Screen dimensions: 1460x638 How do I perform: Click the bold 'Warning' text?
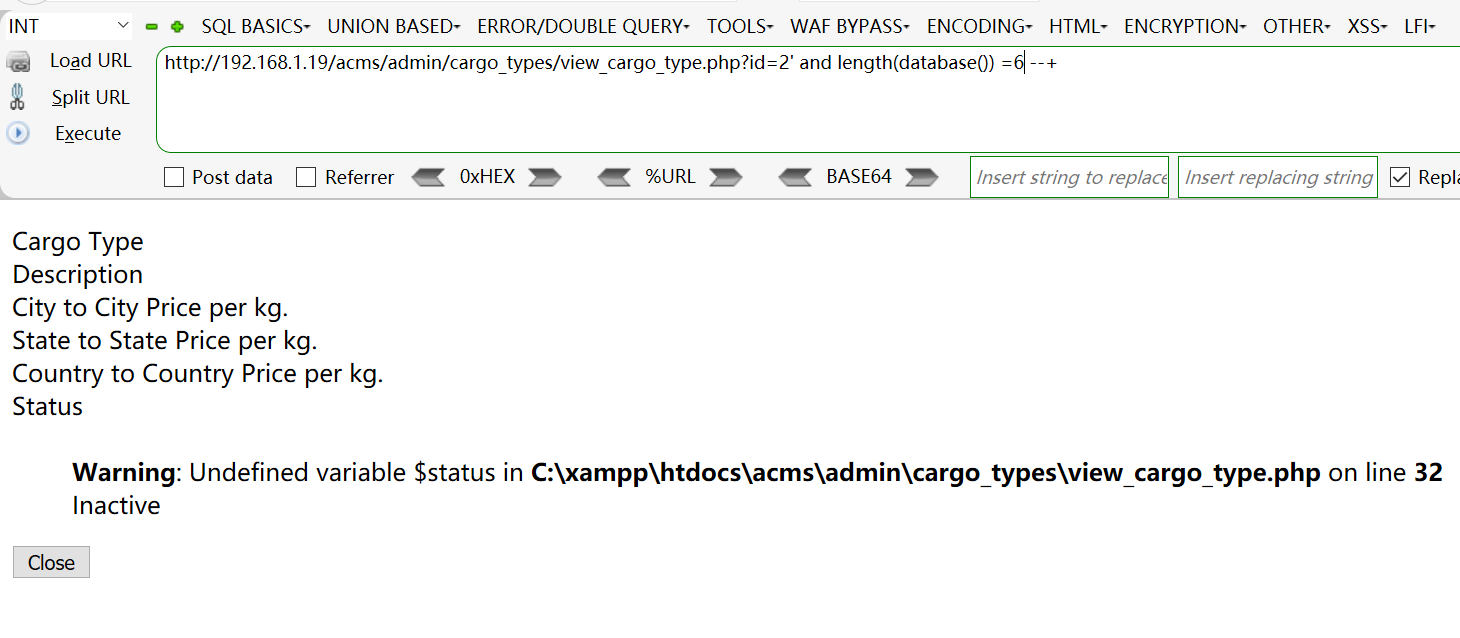pyautogui.click(x=124, y=472)
